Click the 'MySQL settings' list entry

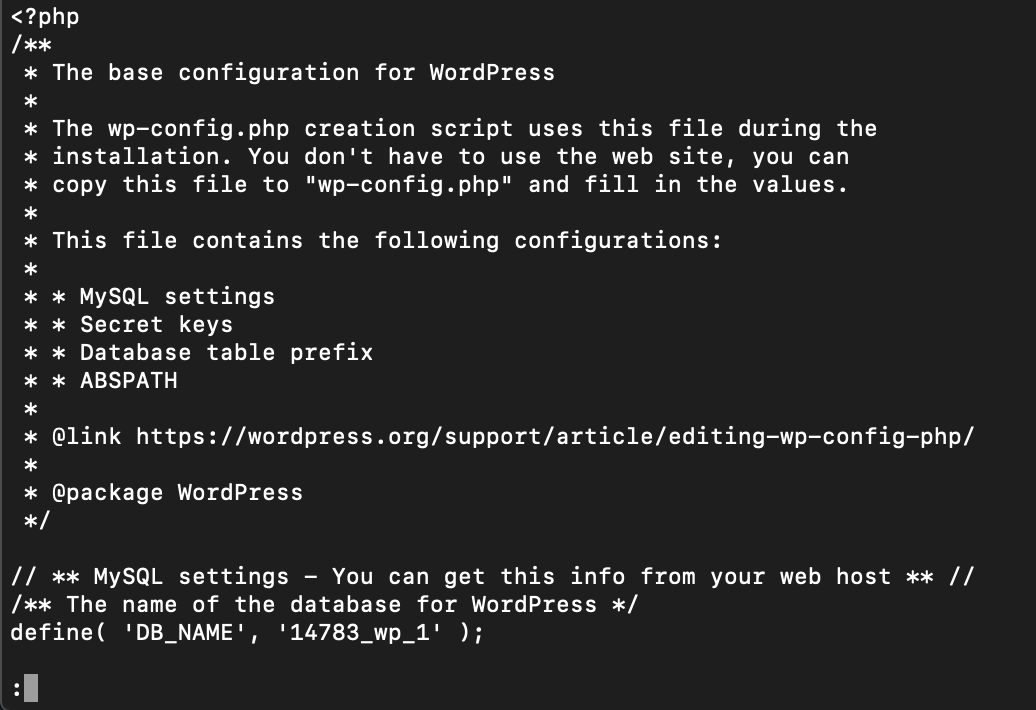(177, 297)
